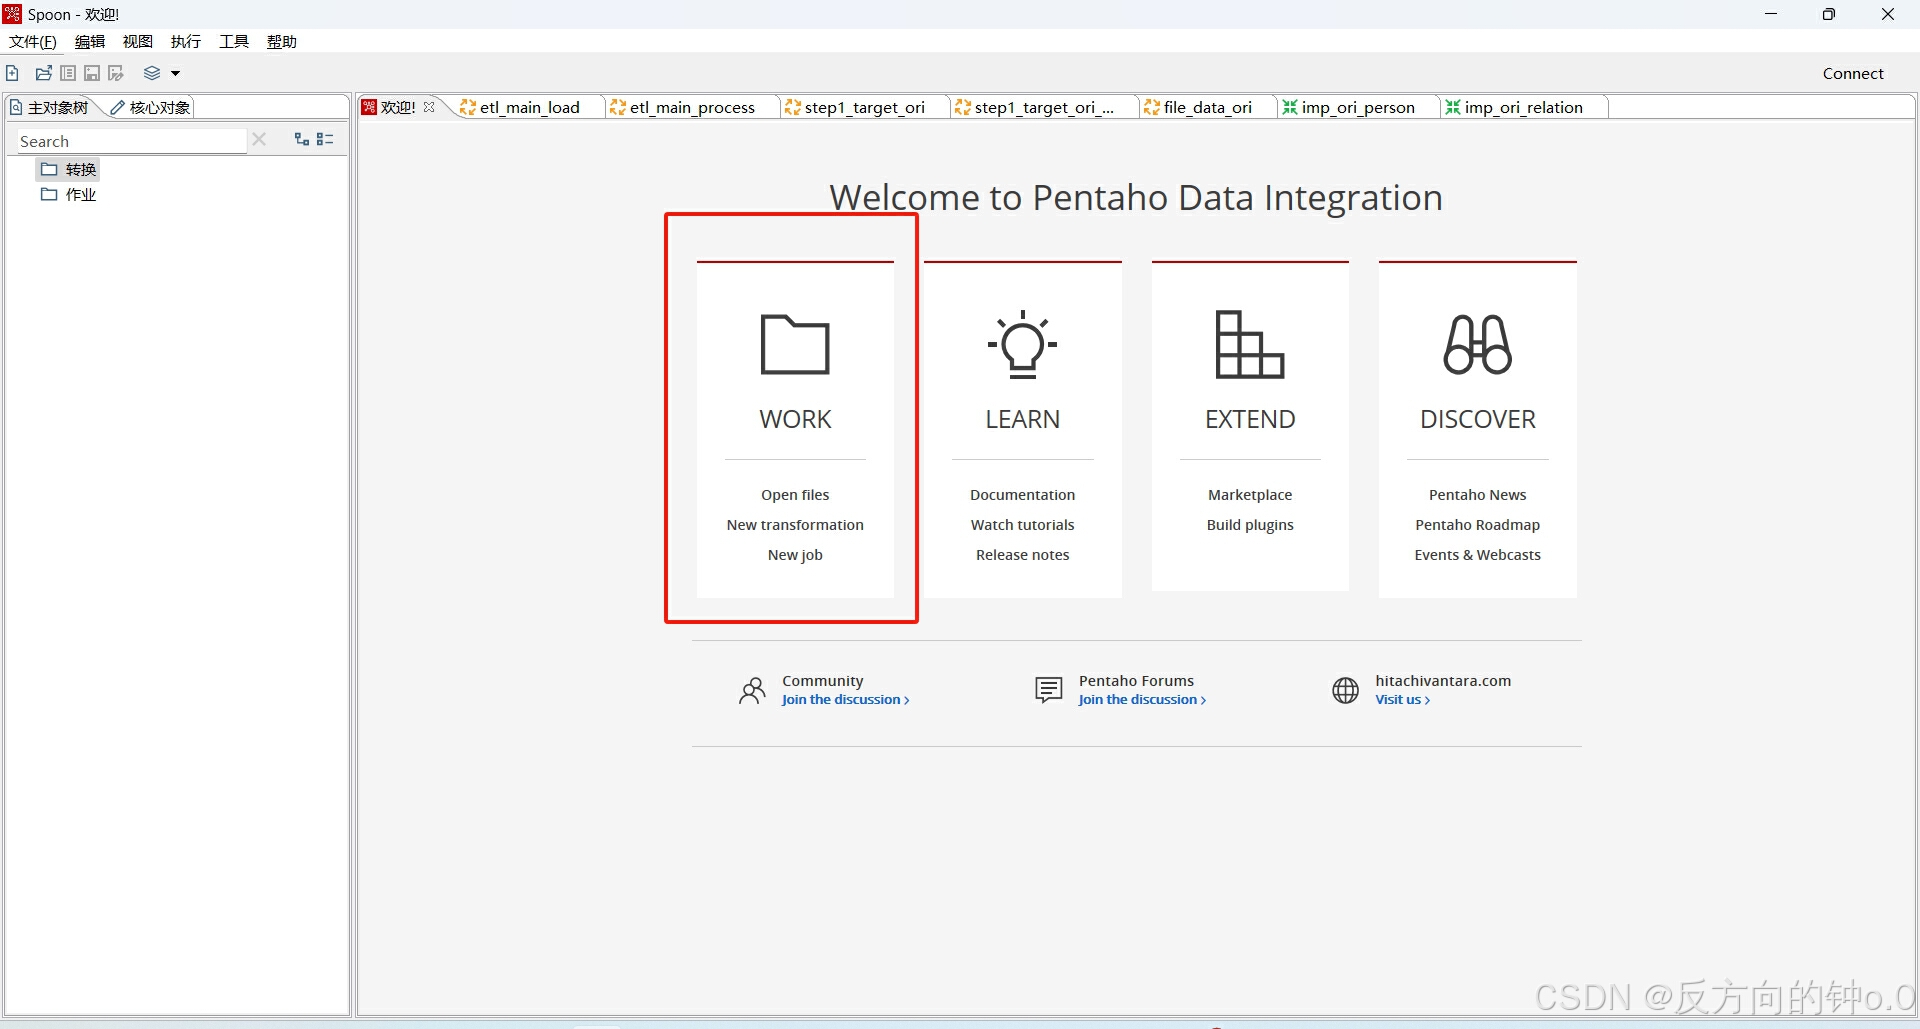
Task: Click the Pentaho Forums chat icon
Action: 1049,690
